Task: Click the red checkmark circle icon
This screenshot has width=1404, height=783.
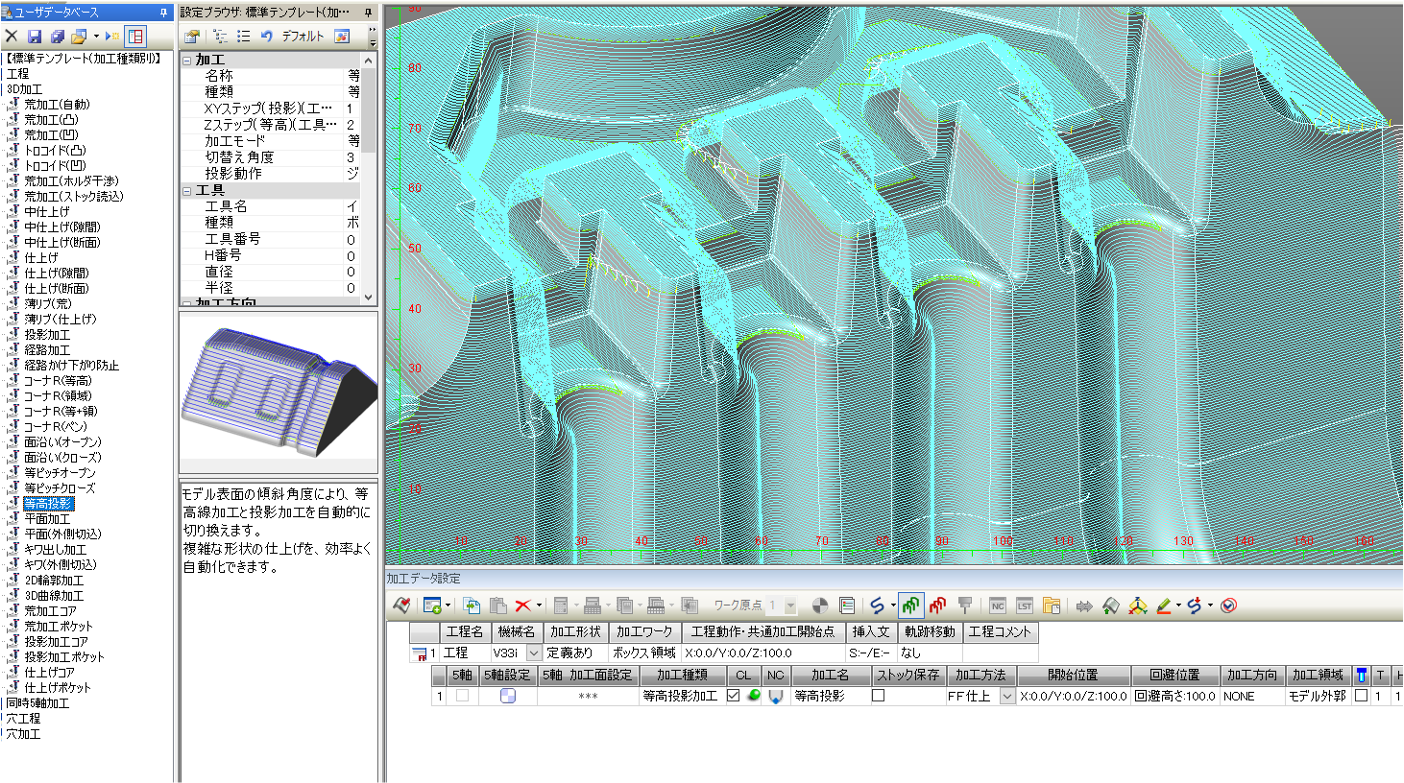Action: tap(1230, 605)
